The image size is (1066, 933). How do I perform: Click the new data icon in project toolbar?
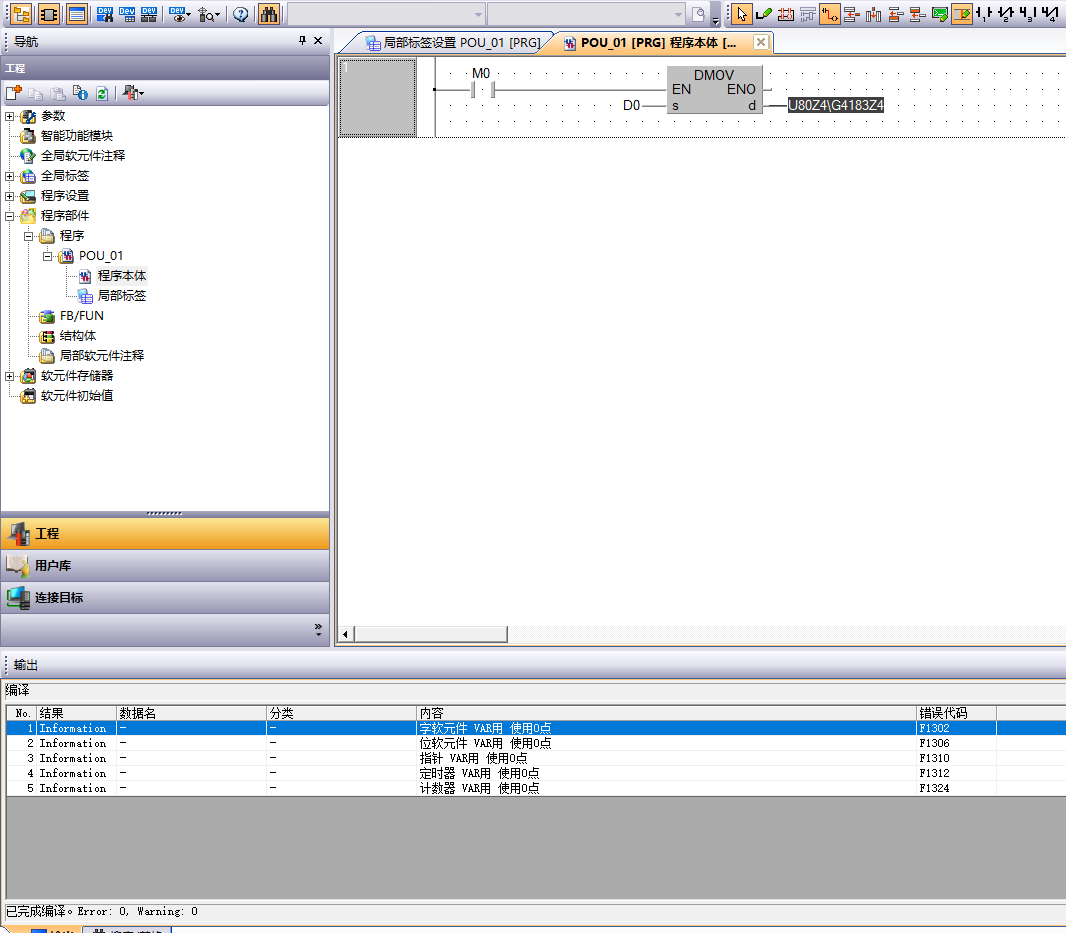coord(13,93)
